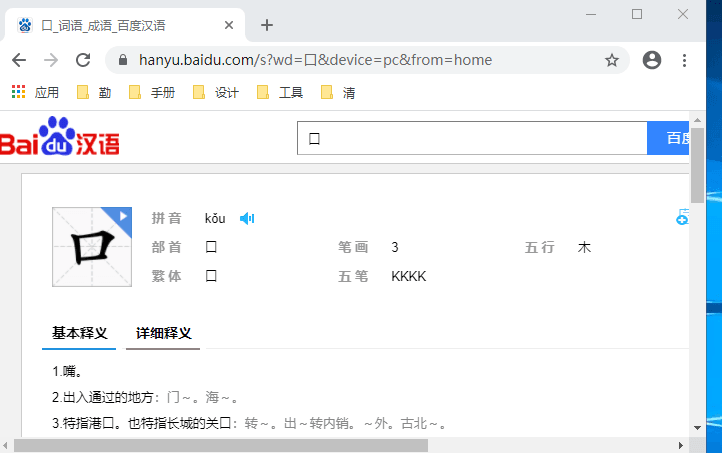Click the horizontal scrollbar left arrow
The width and height of the screenshot is (722, 453).
click(6, 445)
